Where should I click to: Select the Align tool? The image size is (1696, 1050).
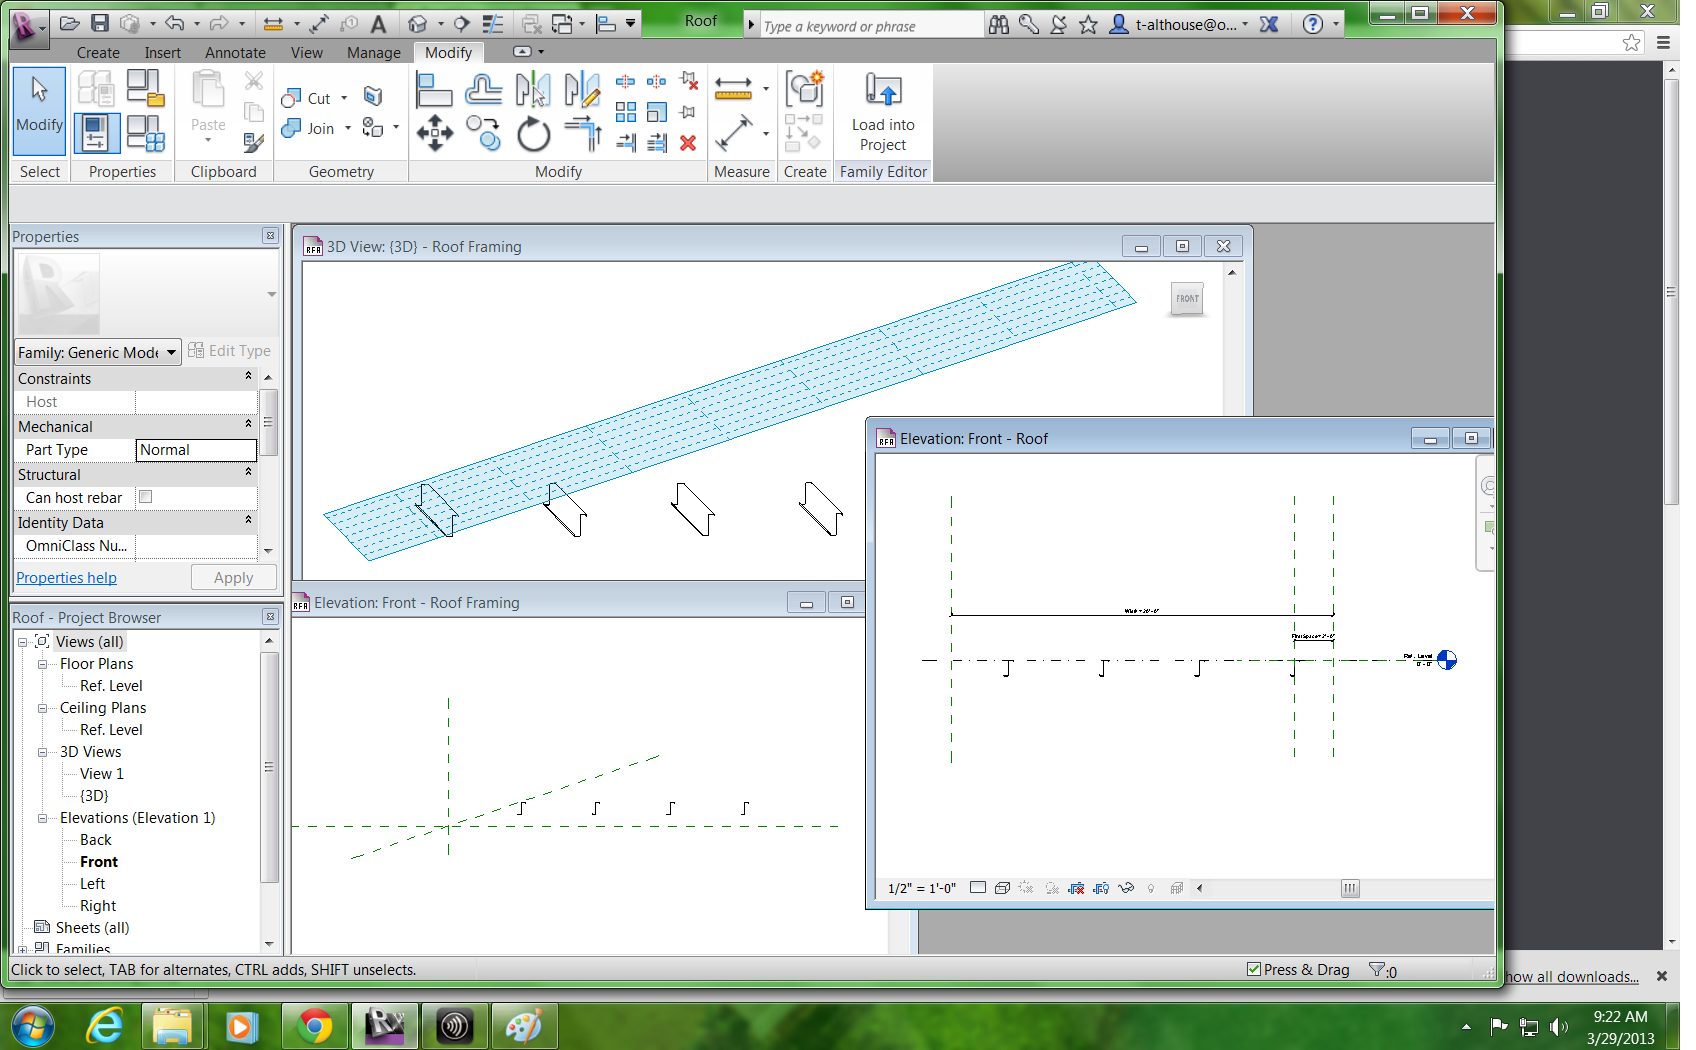click(434, 92)
